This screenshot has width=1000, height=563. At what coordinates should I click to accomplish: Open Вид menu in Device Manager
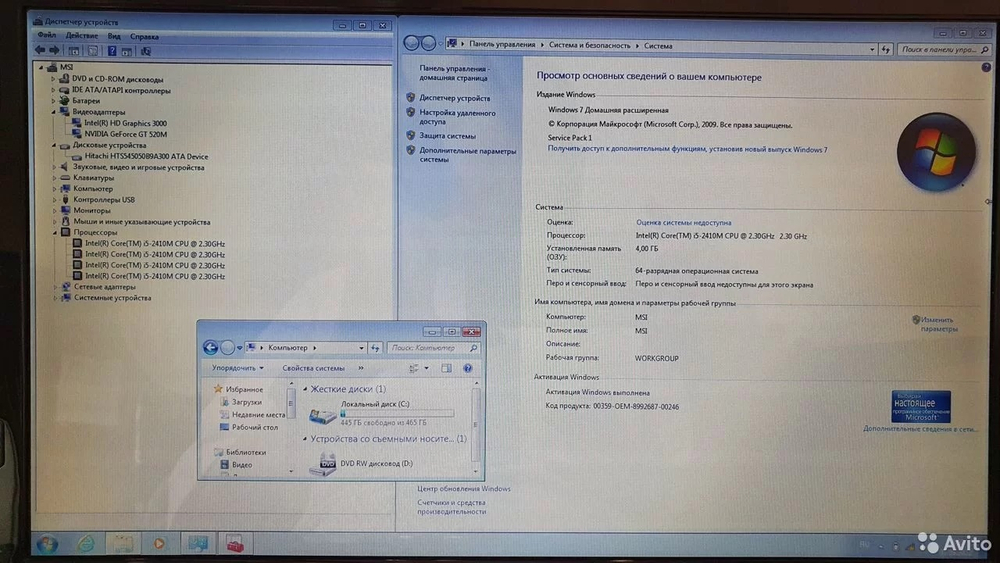(x=114, y=36)
